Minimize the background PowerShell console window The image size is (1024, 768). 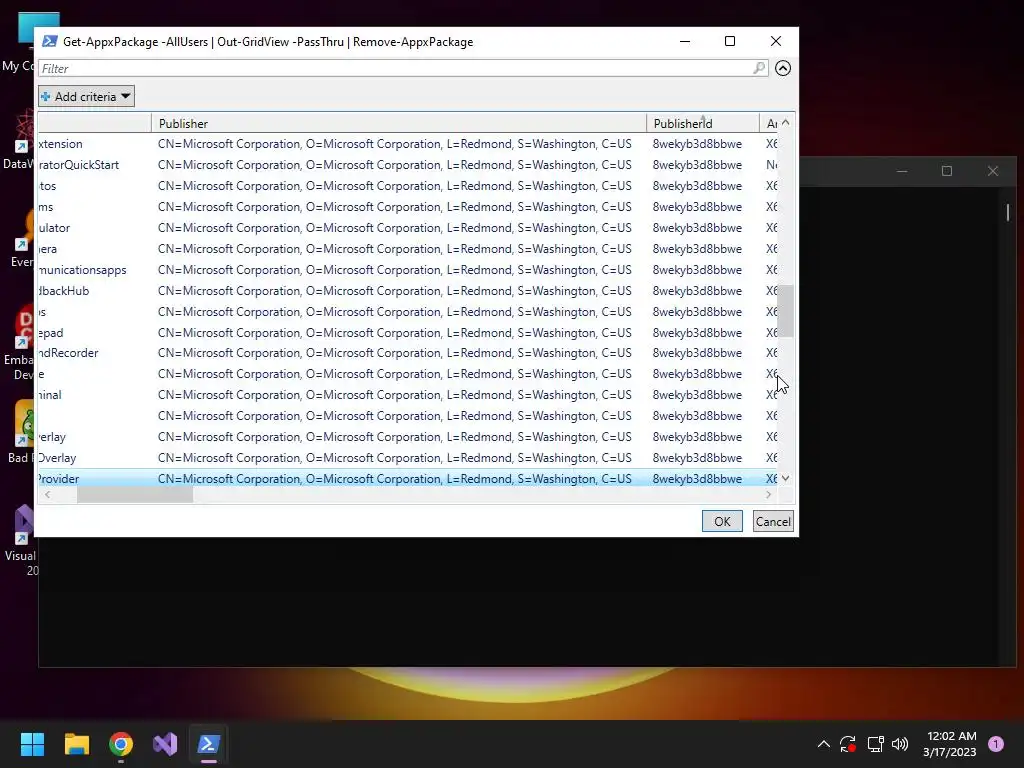click(x=902, y=171)
